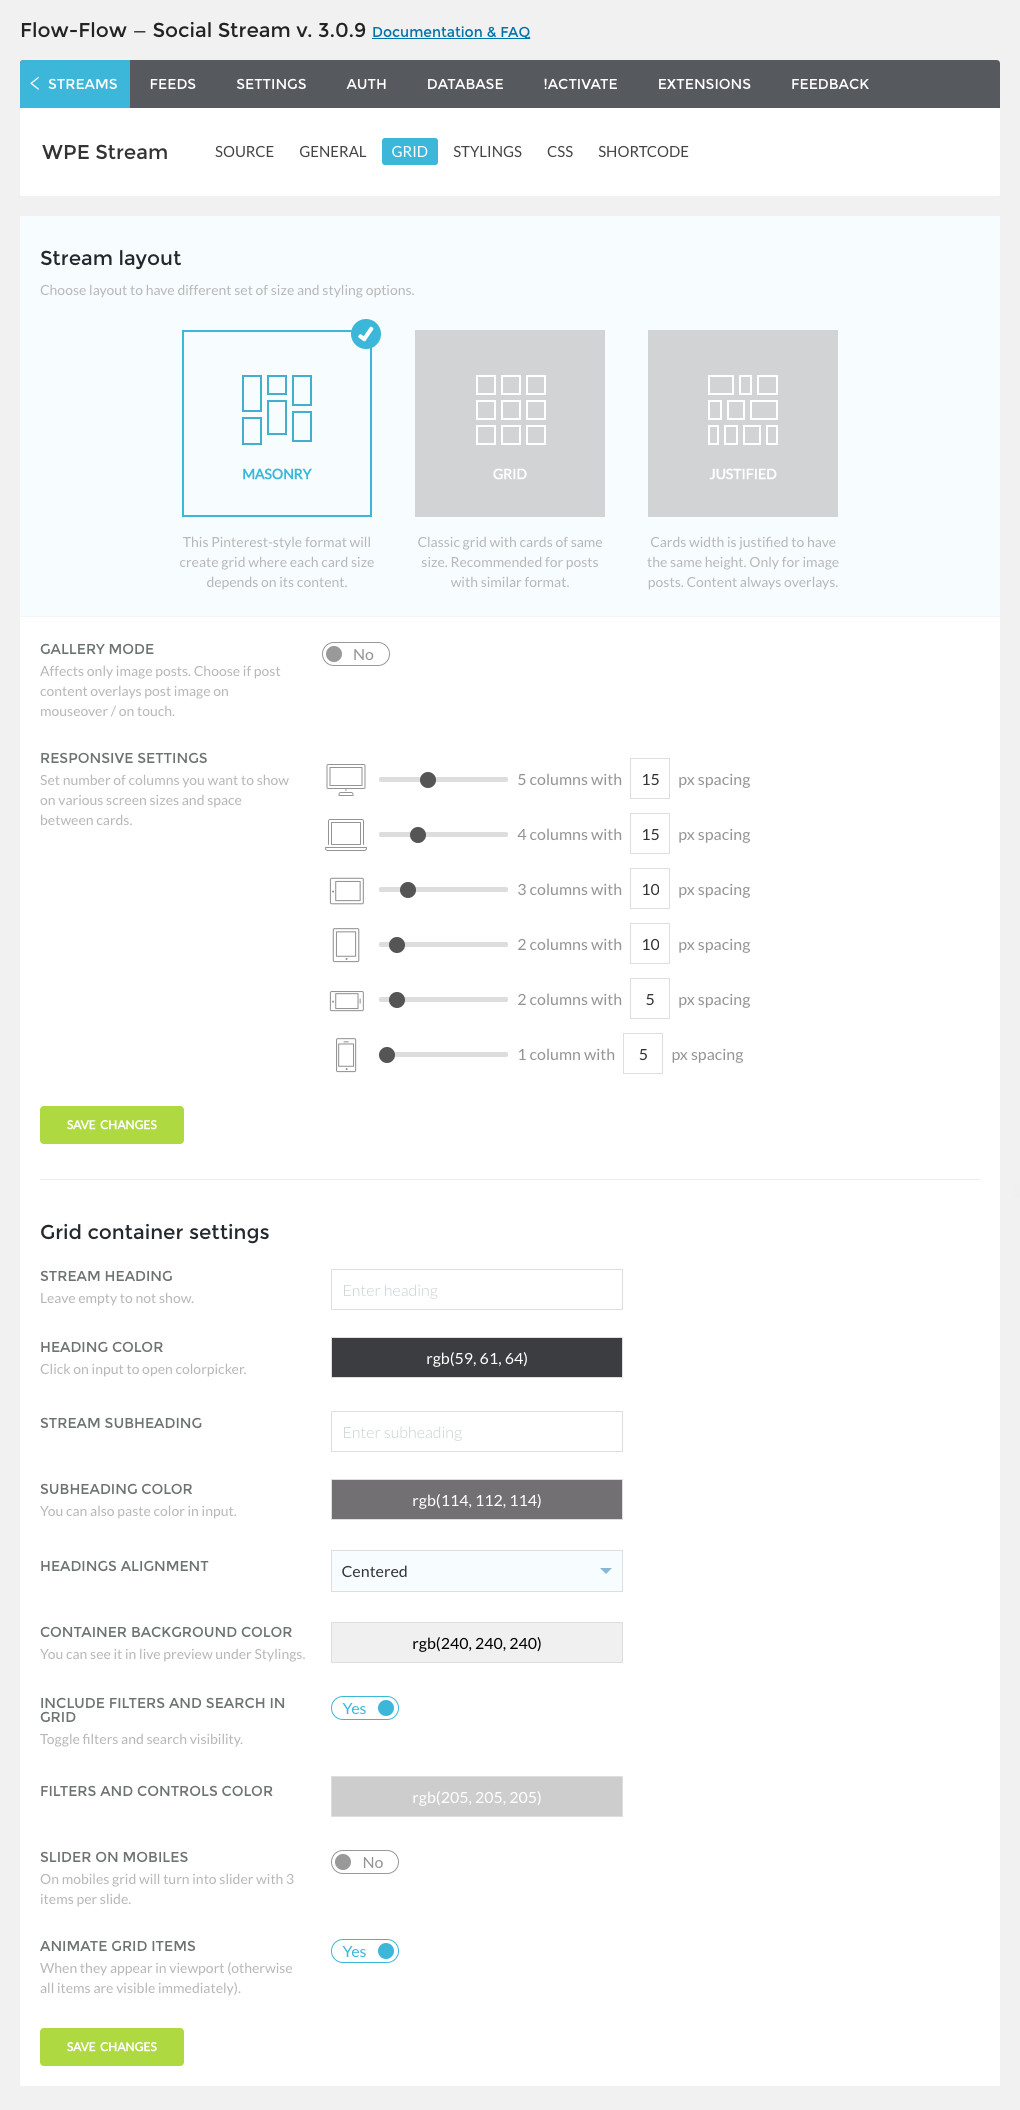Open the Feeds menu tab

173,84
